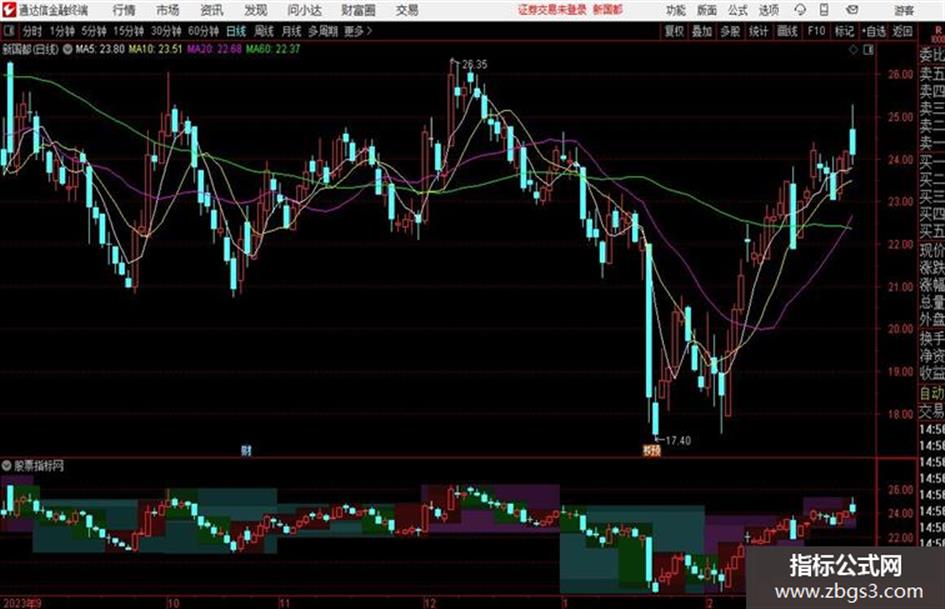Switch to 15分钟 period tab
This screenshot has width=945, height=609.
pos(128,31)
